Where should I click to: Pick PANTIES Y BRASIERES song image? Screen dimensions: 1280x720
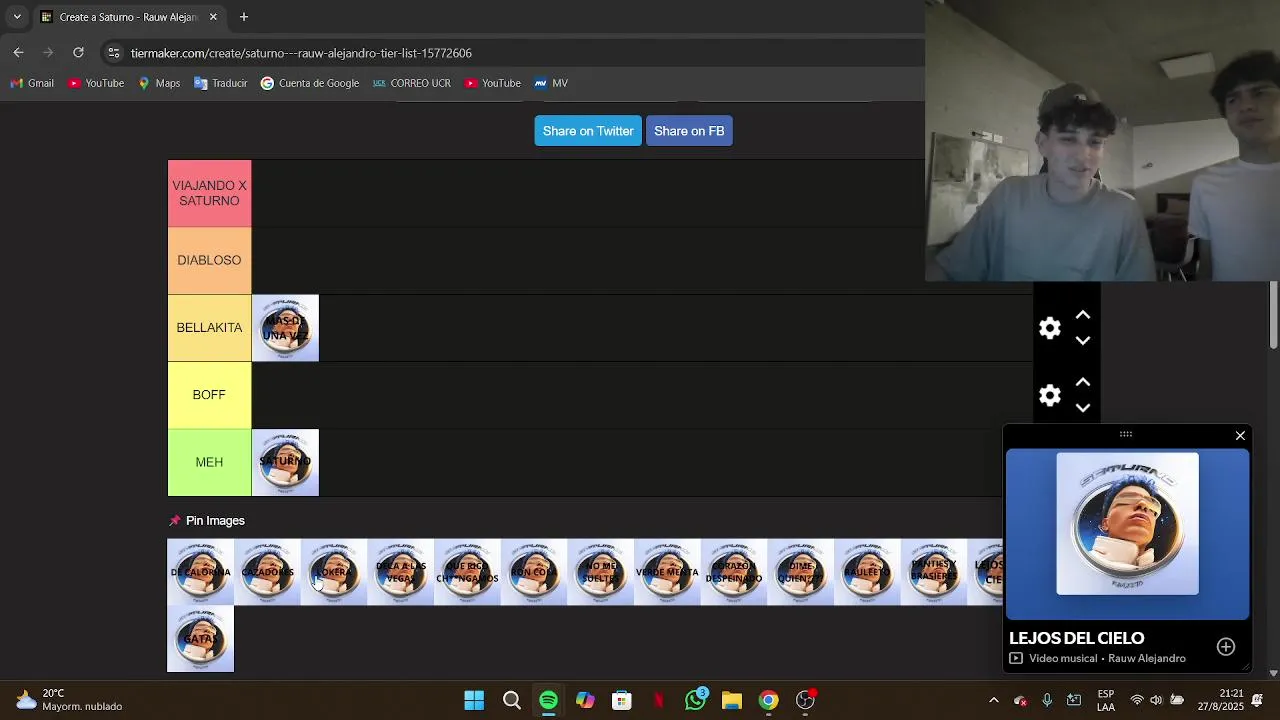coord(934,572)
